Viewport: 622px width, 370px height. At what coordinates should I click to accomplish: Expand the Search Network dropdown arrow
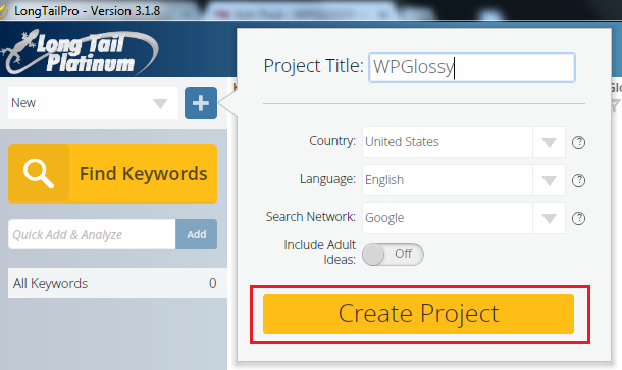[549, 218]
